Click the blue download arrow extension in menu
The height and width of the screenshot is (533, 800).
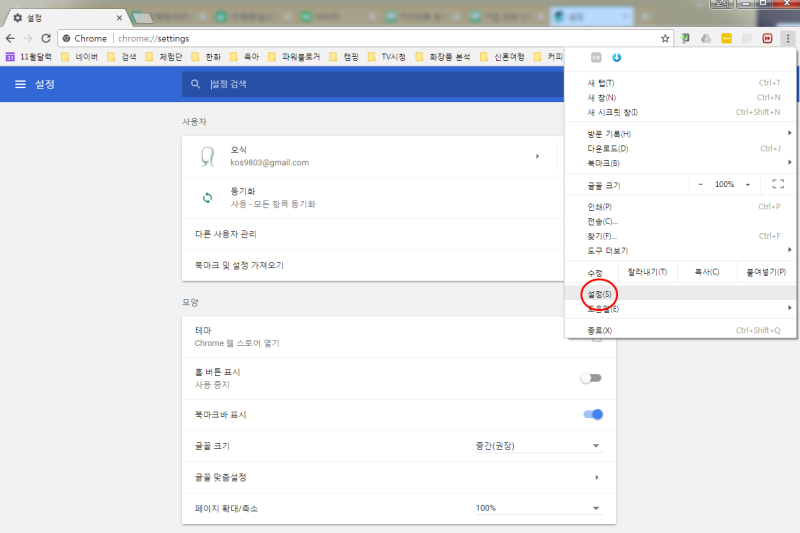(617, 58)
